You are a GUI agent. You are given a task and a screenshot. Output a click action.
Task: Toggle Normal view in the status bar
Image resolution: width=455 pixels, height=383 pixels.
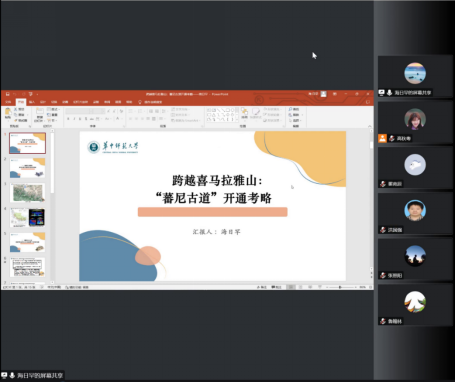pyautogui.click(x=291, y=287)
